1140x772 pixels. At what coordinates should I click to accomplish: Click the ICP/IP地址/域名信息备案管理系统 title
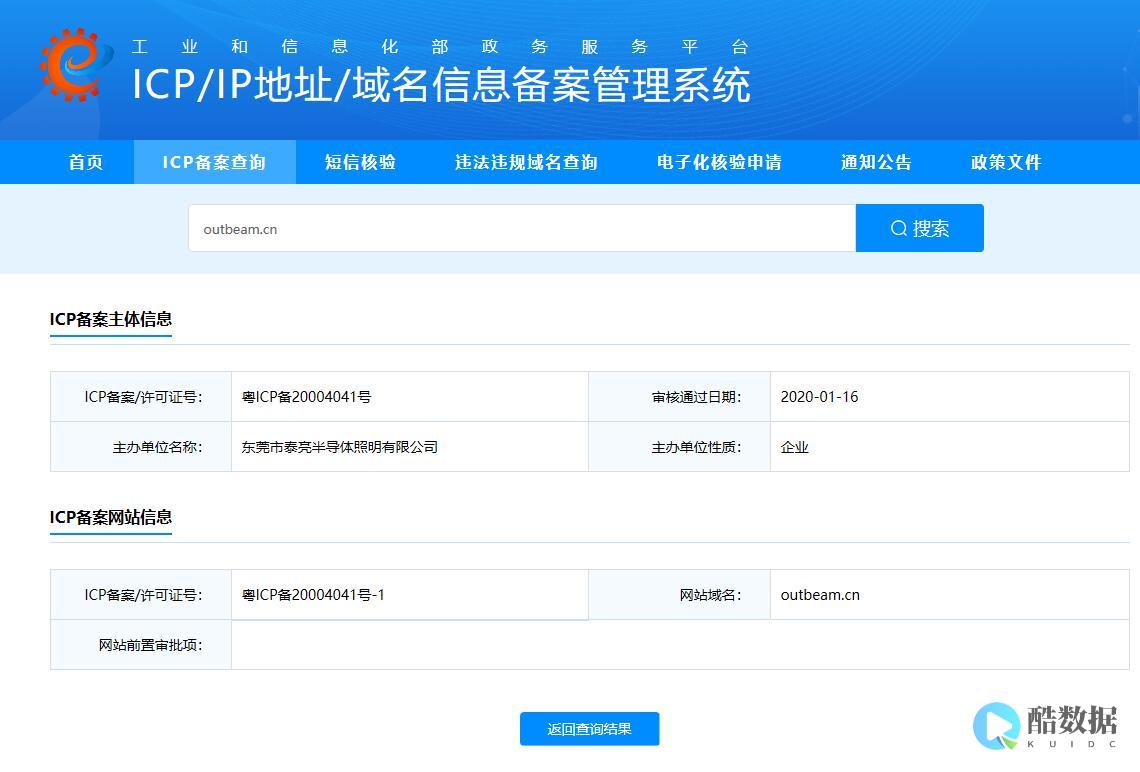tap(441, 84)
